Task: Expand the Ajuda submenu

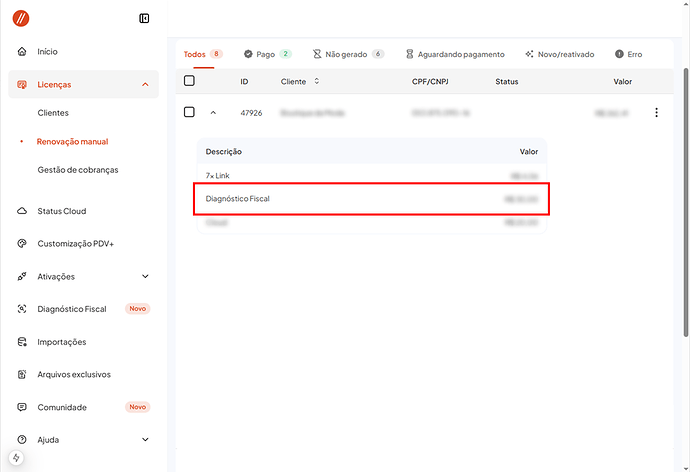Action: pyautogui.click(x=145, y=440)
